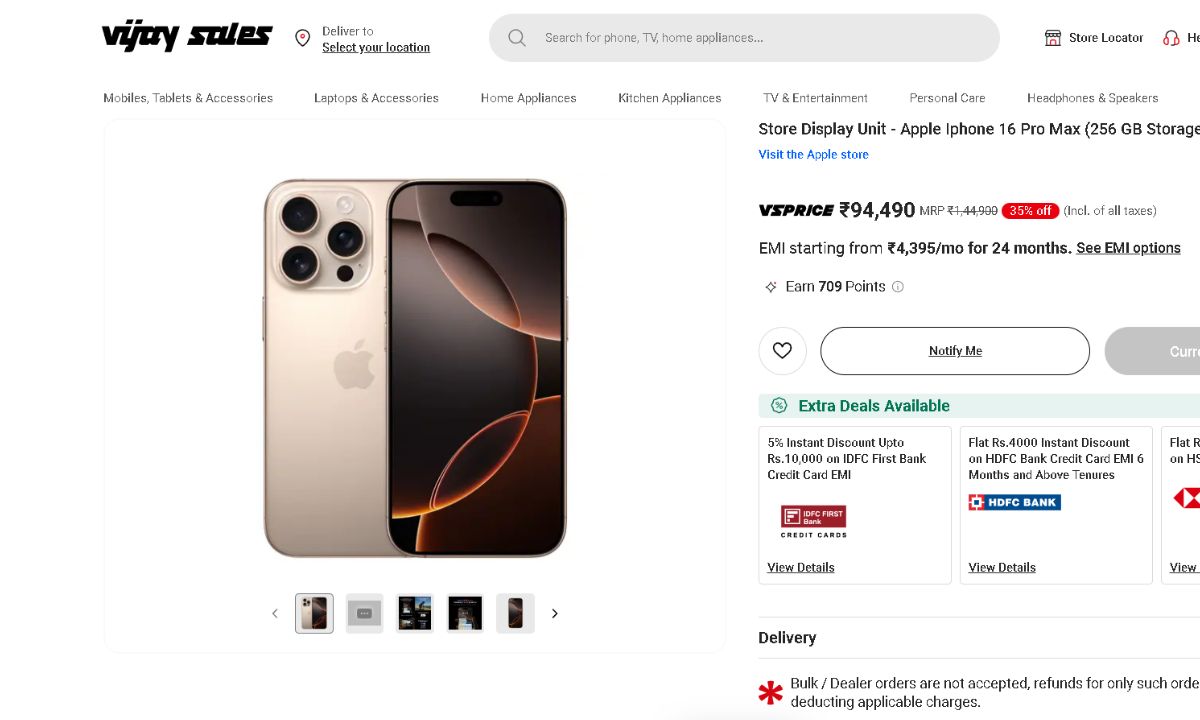Focus the product search field
The image size is (1200, 720).
(760, 38)
